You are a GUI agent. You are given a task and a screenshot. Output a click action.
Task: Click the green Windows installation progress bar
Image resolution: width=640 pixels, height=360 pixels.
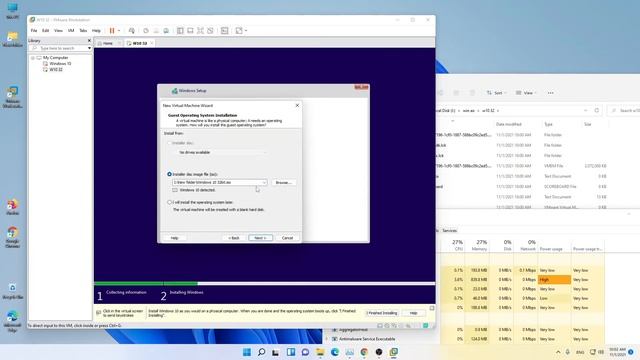pos(146,283)
